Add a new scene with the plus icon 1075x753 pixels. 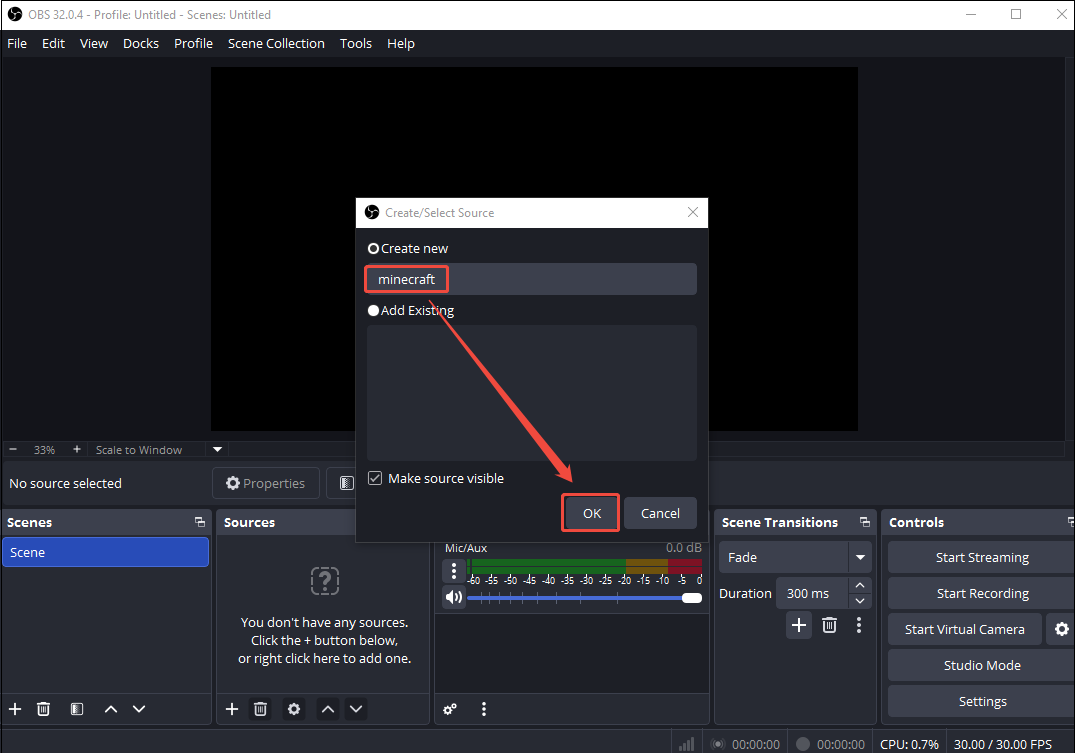14,708
